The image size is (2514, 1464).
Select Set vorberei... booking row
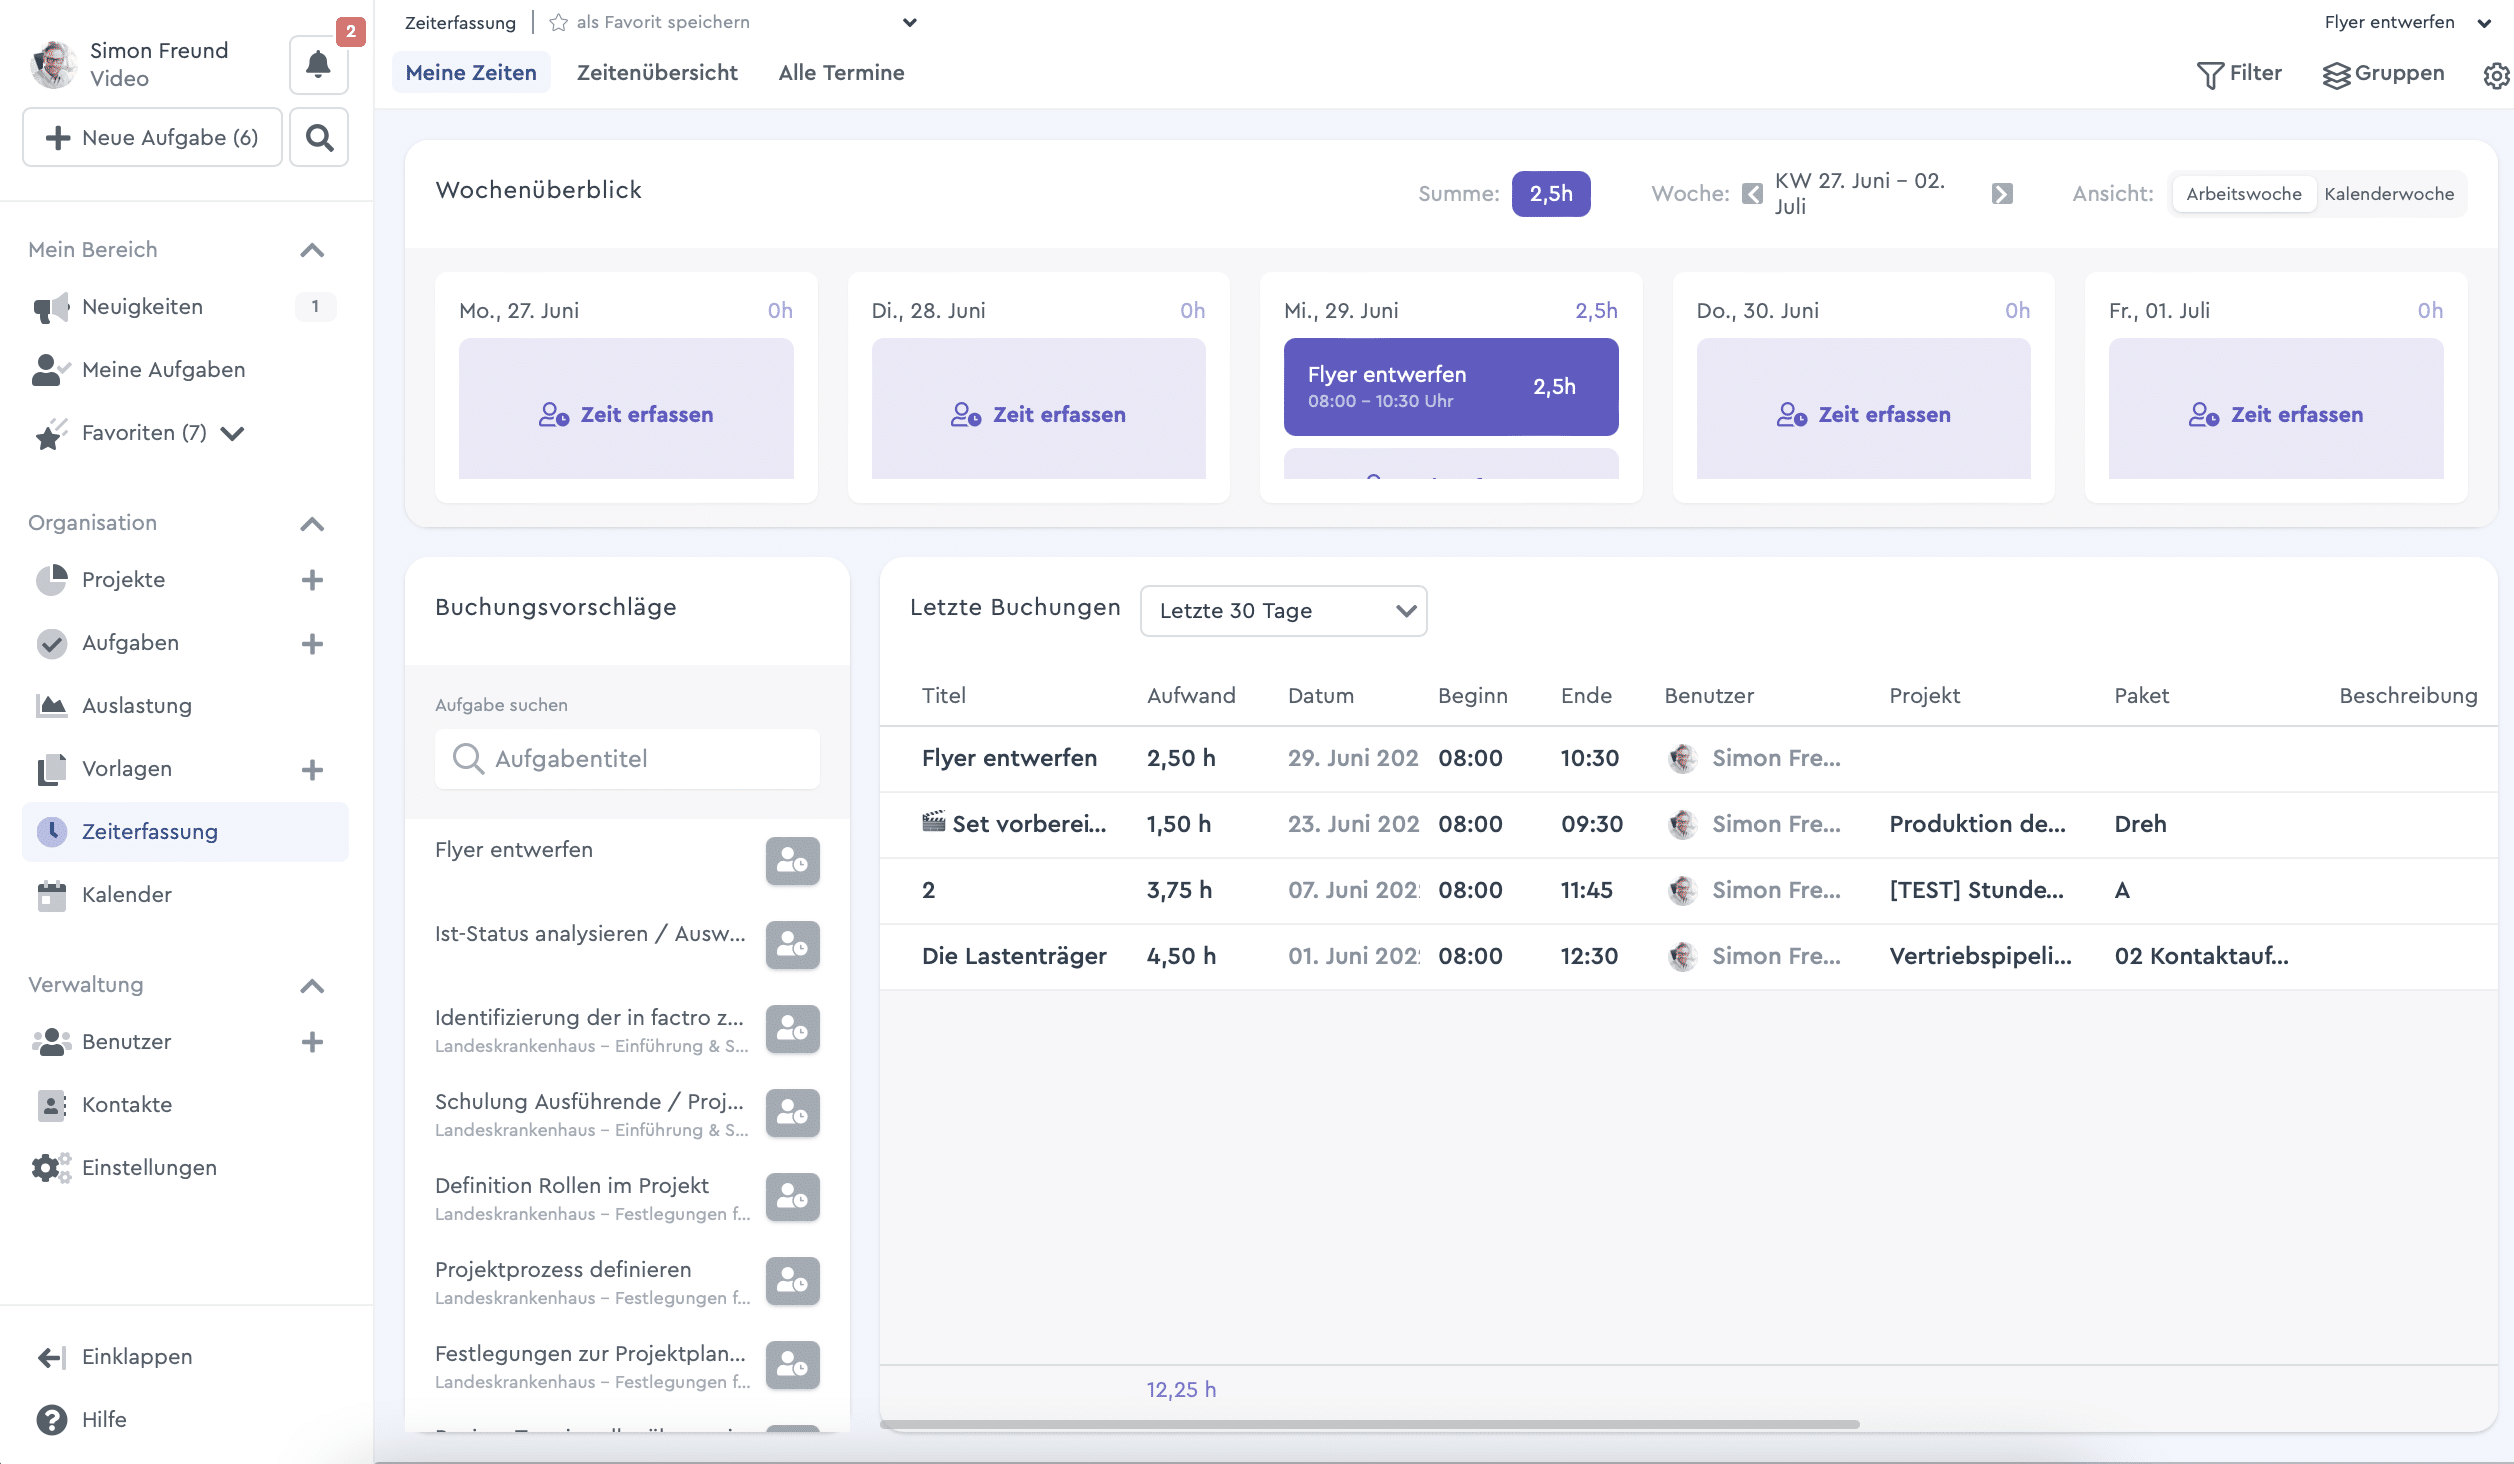[x=1688, y=824]
